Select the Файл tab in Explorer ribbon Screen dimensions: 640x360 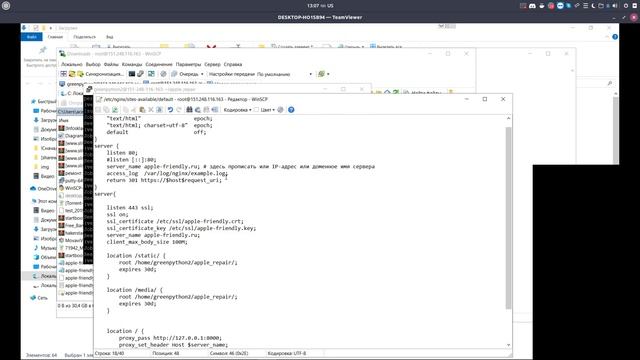(31, 37)
